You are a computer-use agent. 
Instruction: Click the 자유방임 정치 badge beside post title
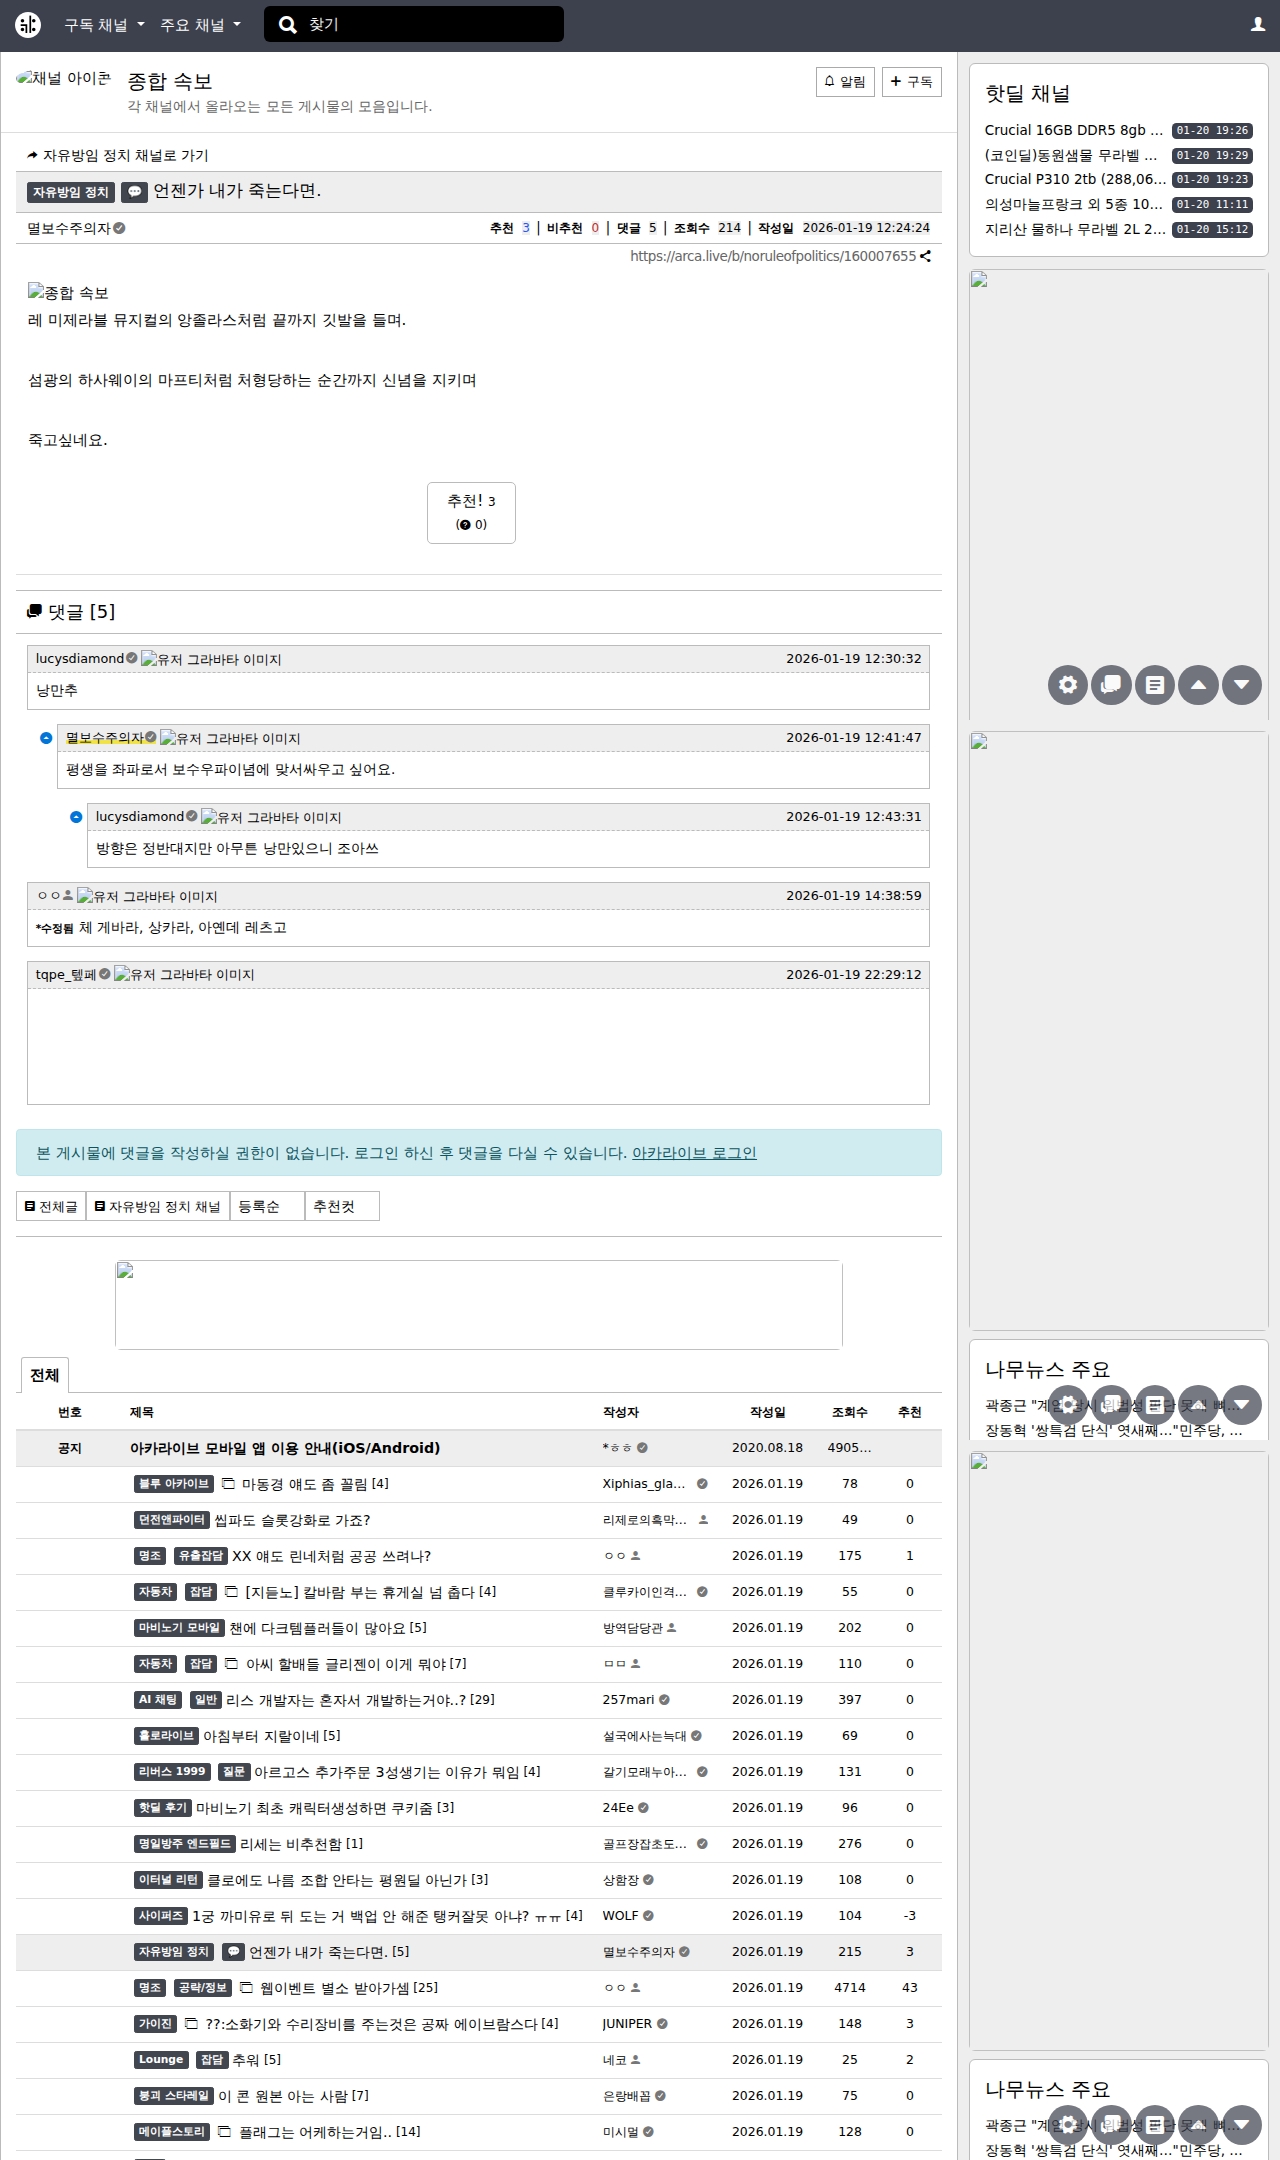click(x=71, y=192)
